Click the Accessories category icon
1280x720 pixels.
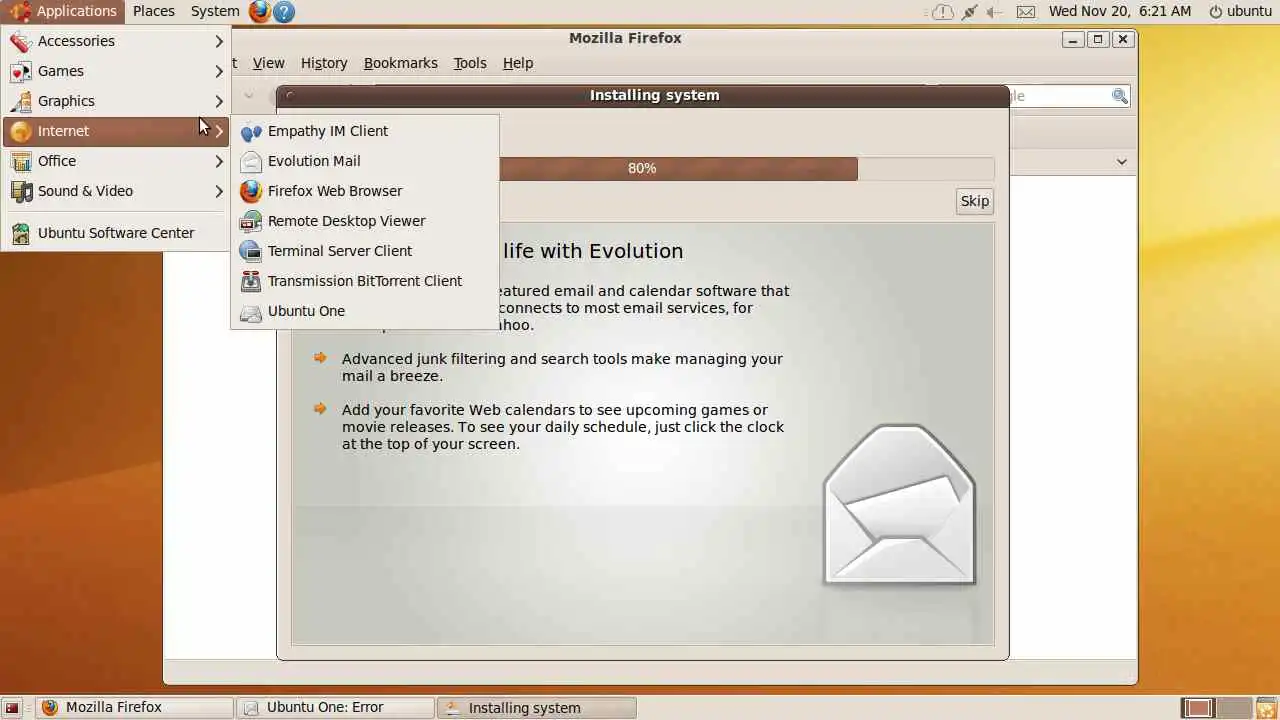point(20,41)
